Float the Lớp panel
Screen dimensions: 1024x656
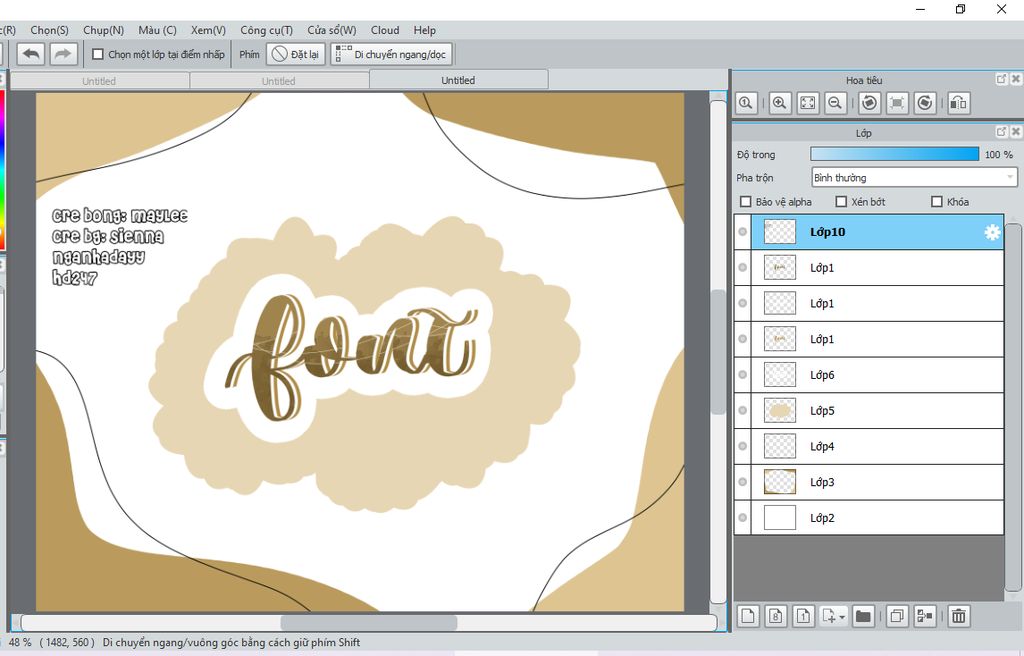pos(1001,132)
